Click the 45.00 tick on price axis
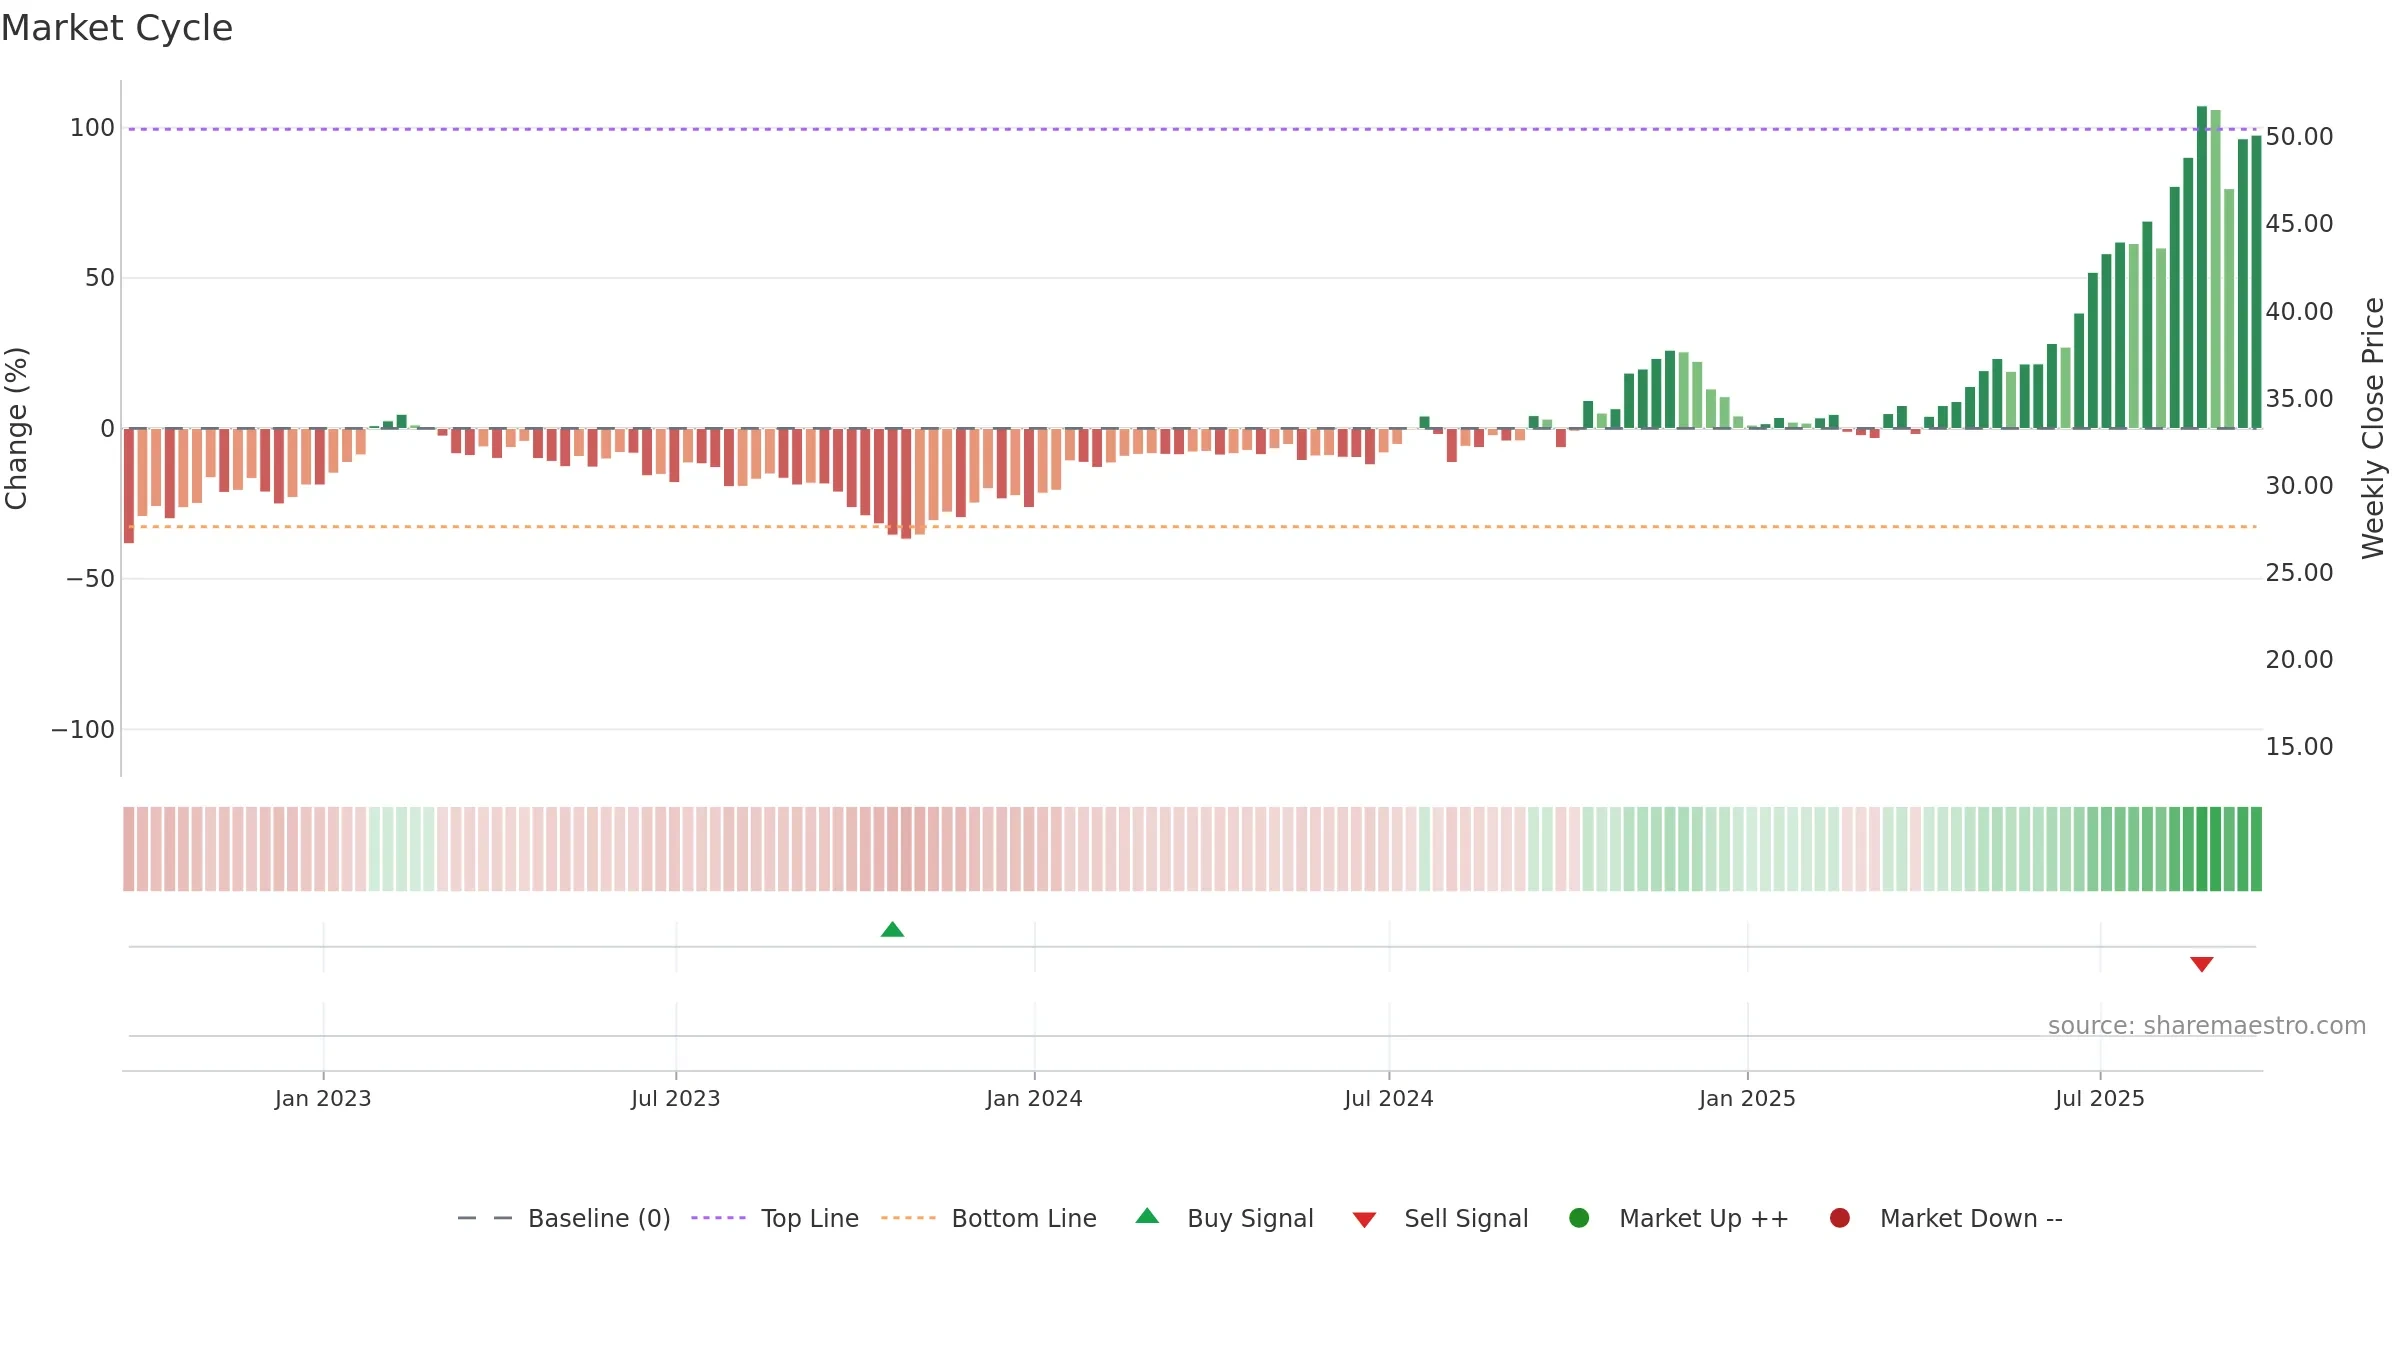Image resolution: width=2400 pixels, height=1350 pixels. tap(2299, 224)
